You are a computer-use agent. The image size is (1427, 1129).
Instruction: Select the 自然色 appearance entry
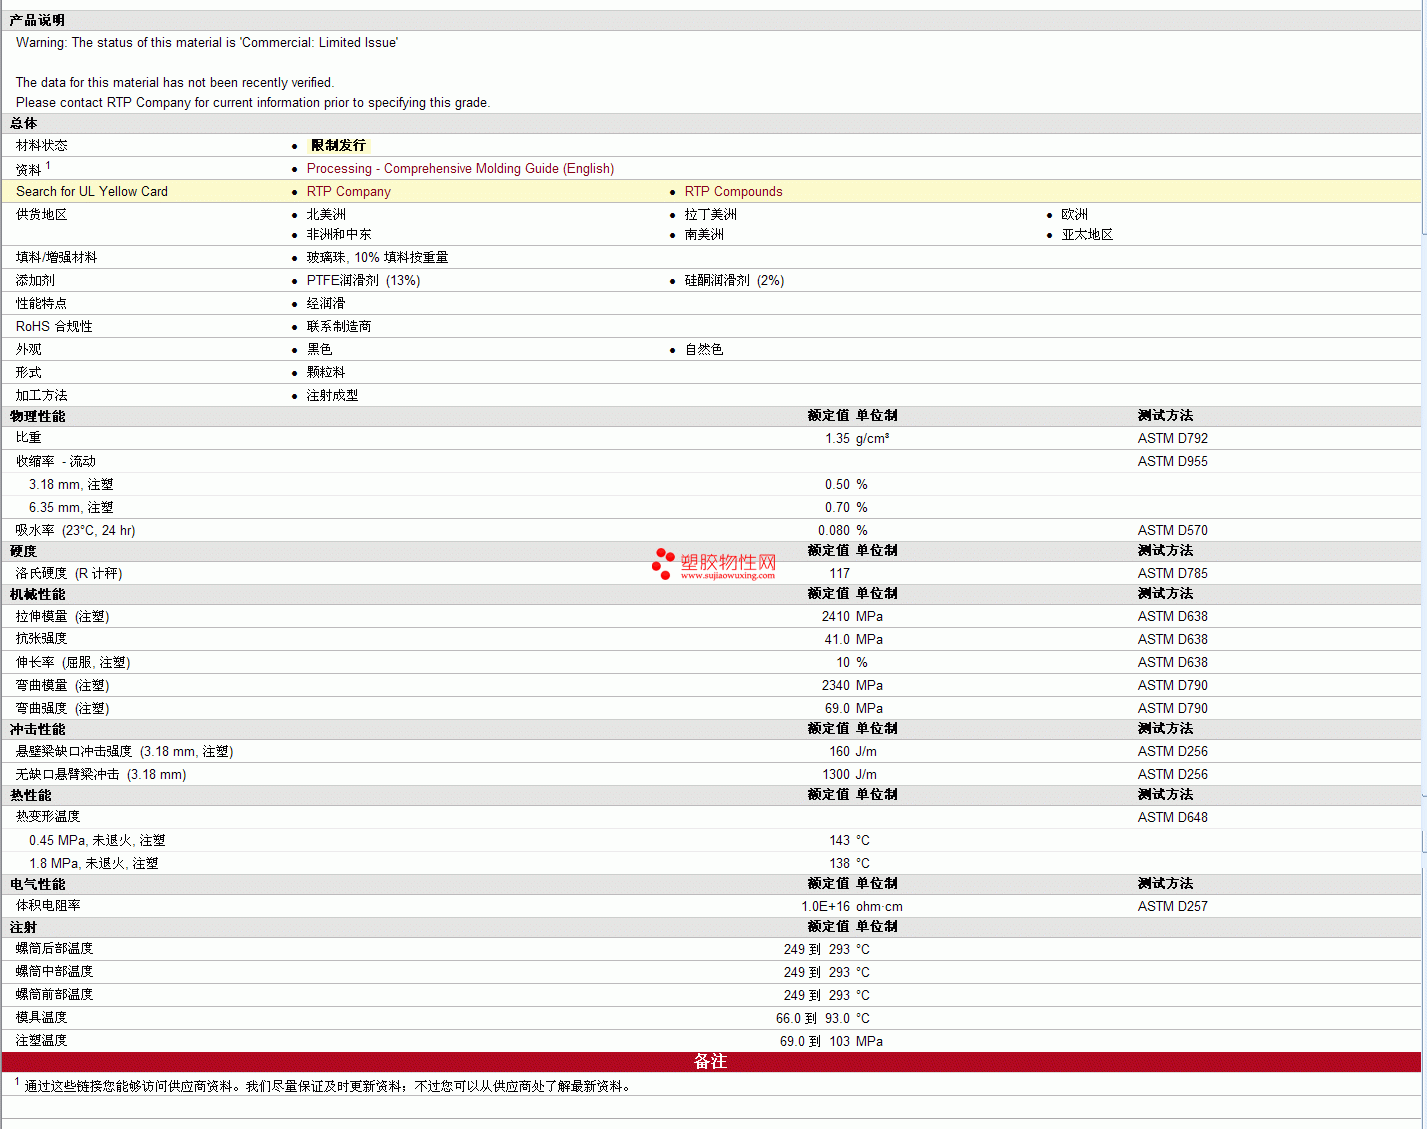coord(704,350)
